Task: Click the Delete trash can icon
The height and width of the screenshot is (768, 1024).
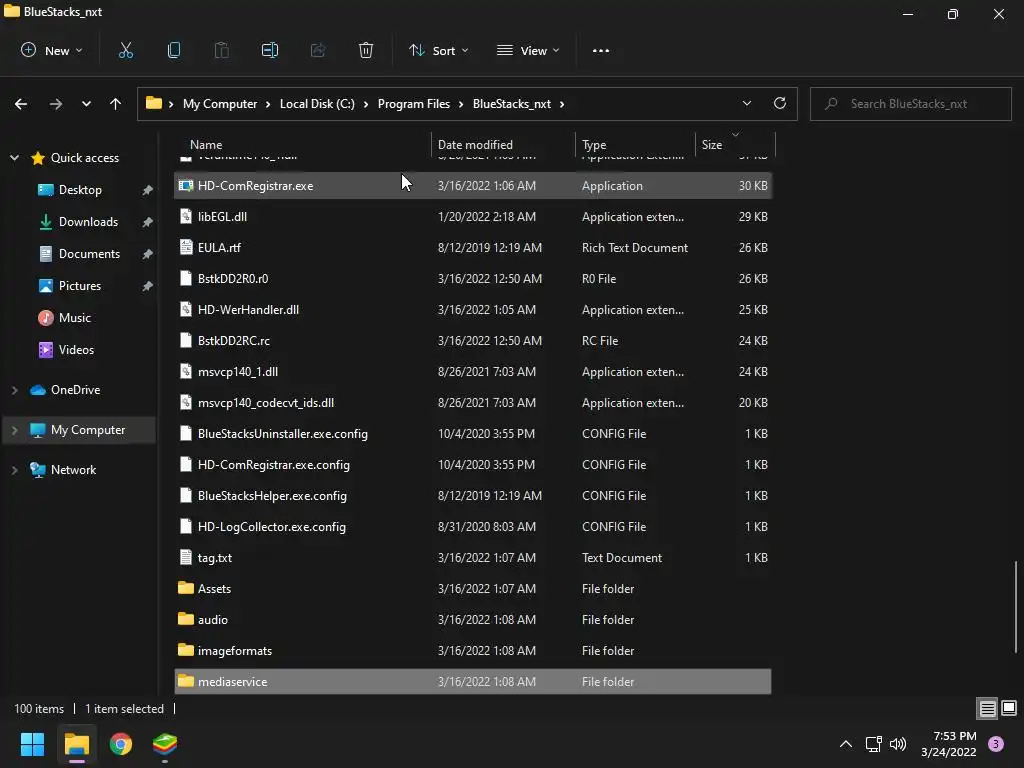Action: [366, 50]
